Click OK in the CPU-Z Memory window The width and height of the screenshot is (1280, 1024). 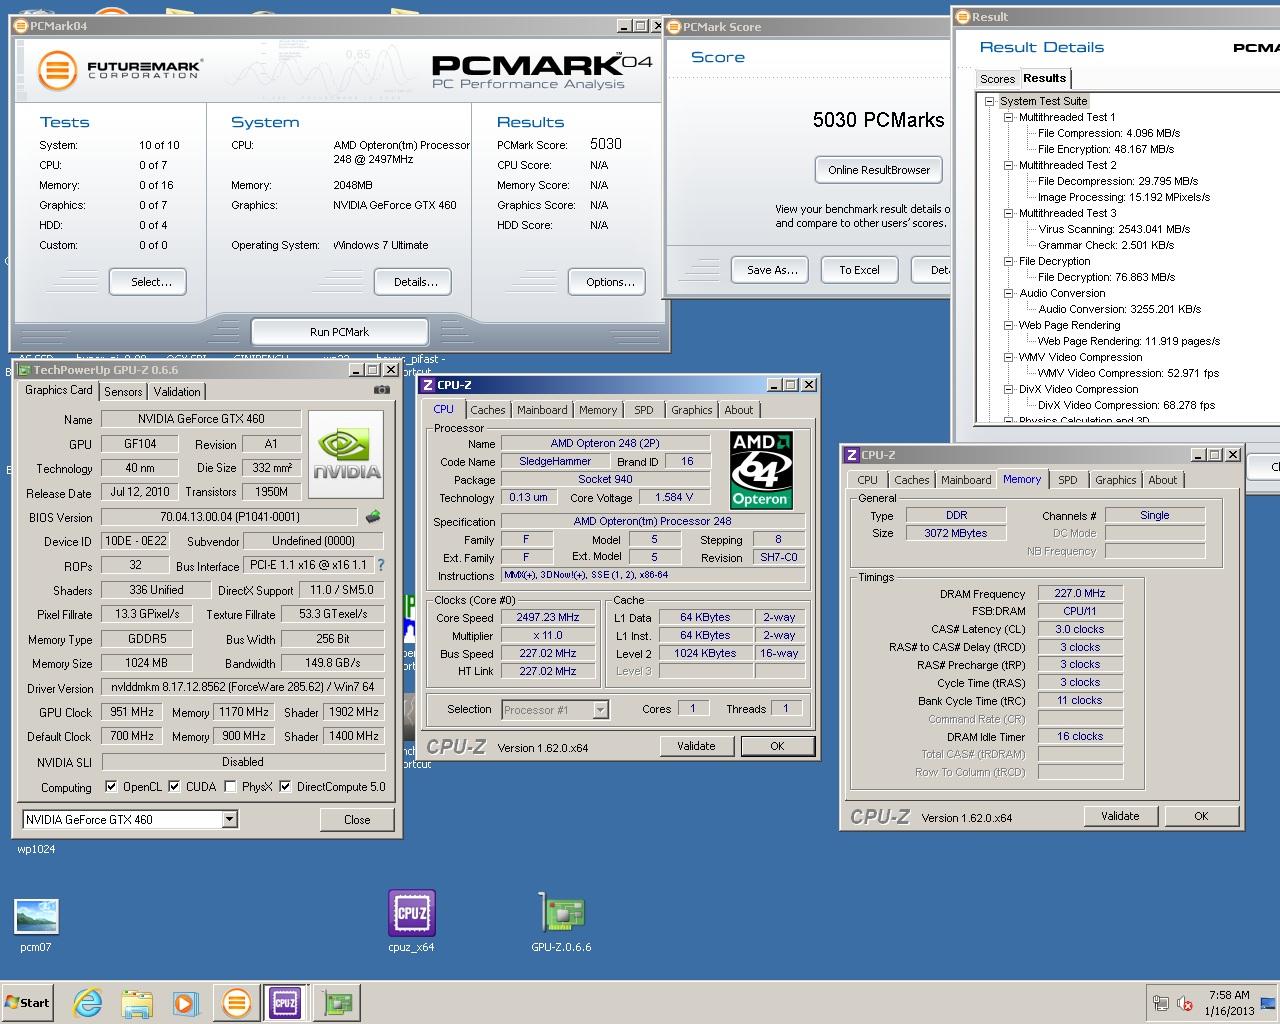(x=1201, y=816)
